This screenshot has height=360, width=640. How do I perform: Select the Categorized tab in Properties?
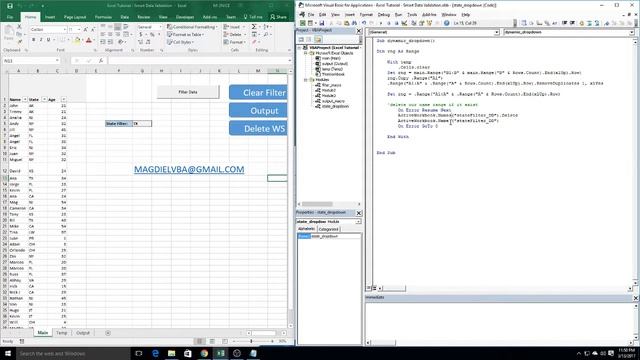328,229
